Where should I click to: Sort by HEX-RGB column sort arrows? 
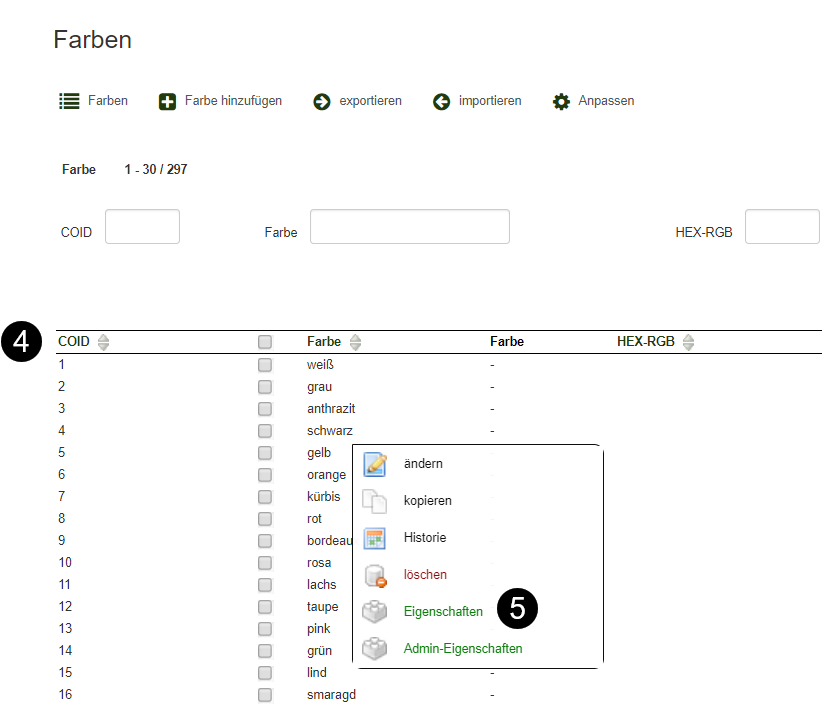point(687,342)
